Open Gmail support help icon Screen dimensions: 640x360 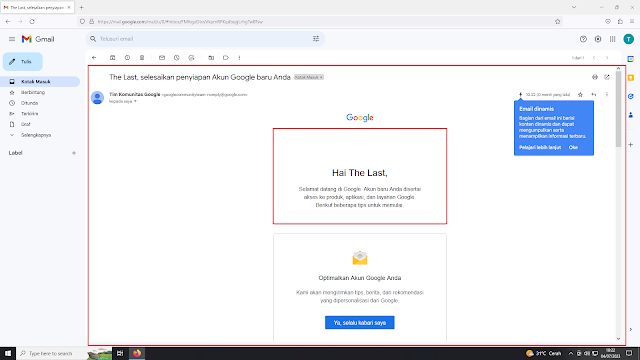click(x=583, y=39)
